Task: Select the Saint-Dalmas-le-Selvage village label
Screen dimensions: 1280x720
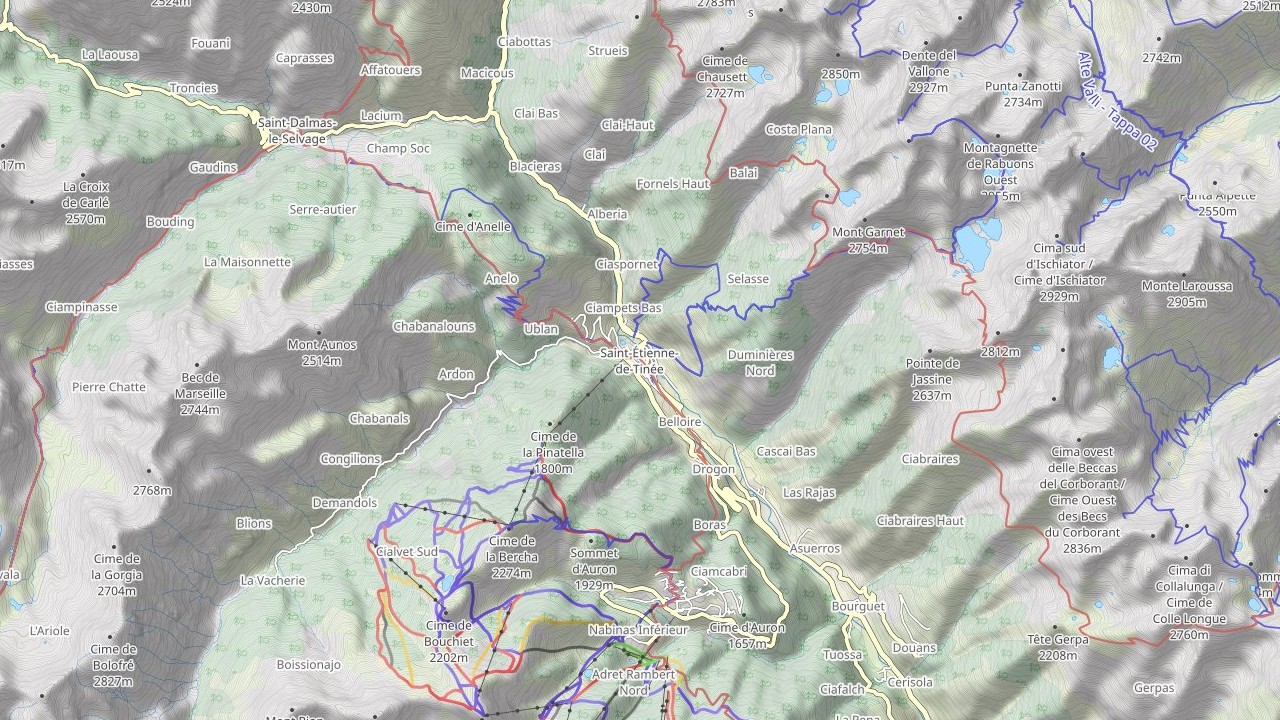Action: (x=298, y=131)
